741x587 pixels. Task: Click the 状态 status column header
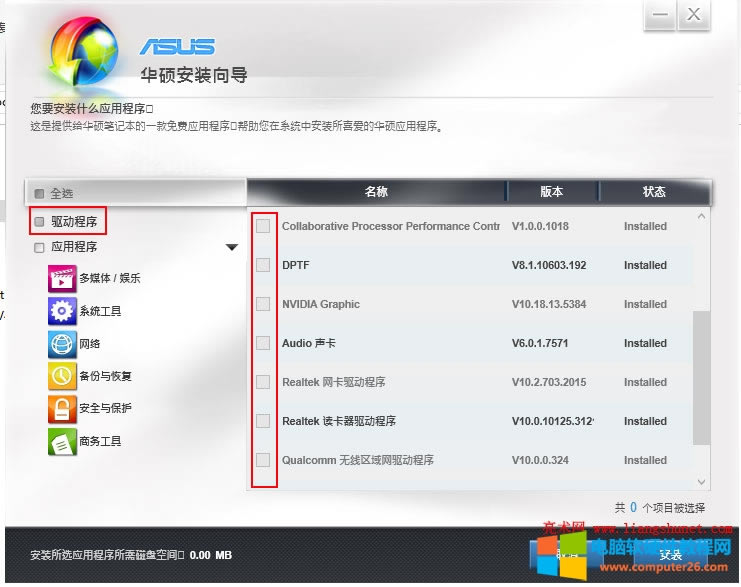point(654,192)
